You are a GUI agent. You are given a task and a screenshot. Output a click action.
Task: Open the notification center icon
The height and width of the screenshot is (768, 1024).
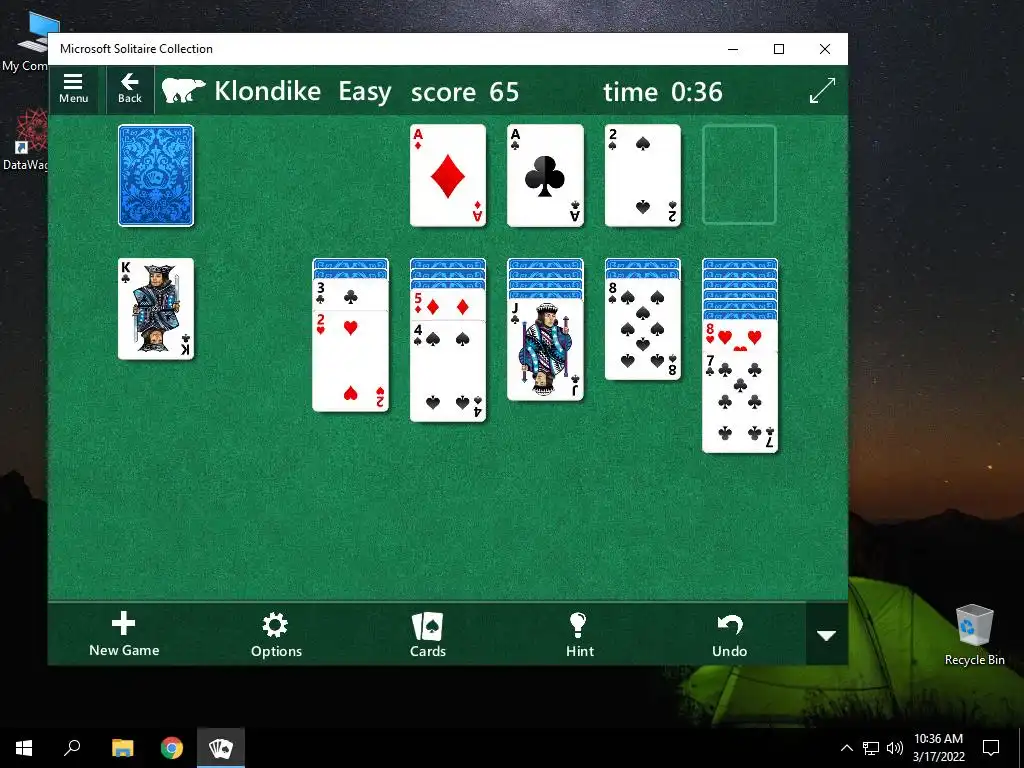991,748
